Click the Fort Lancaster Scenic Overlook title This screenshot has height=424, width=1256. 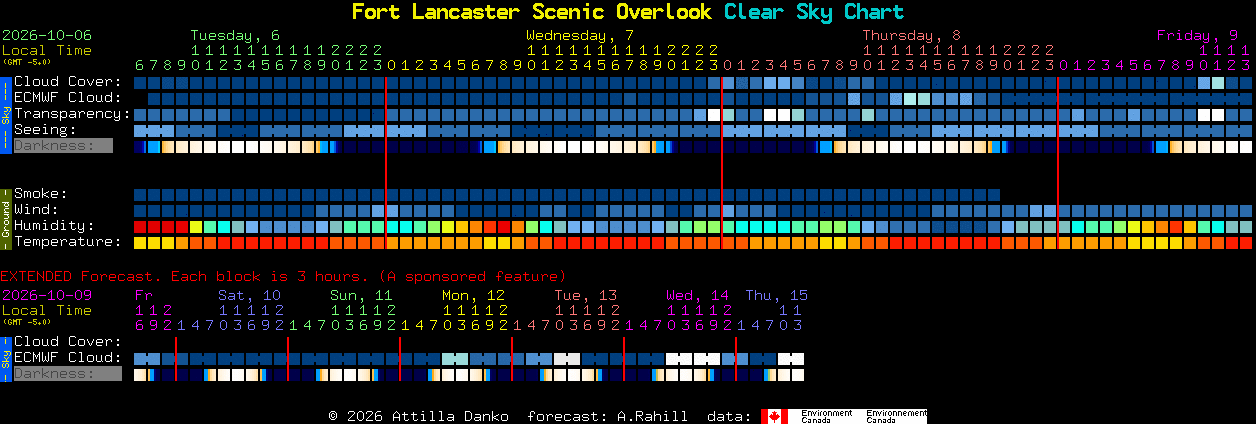(532, 12)
